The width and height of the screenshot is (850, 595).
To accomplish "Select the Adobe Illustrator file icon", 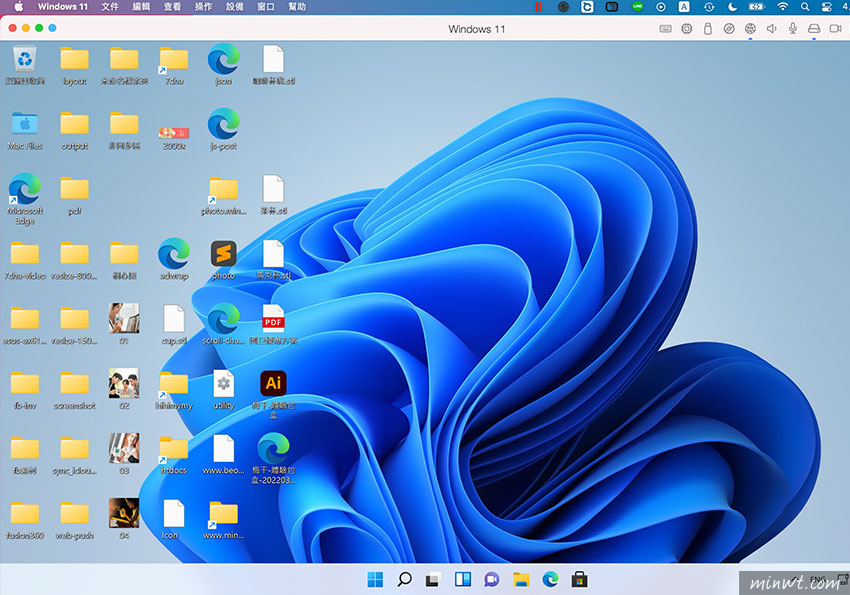I will [273, 383].
